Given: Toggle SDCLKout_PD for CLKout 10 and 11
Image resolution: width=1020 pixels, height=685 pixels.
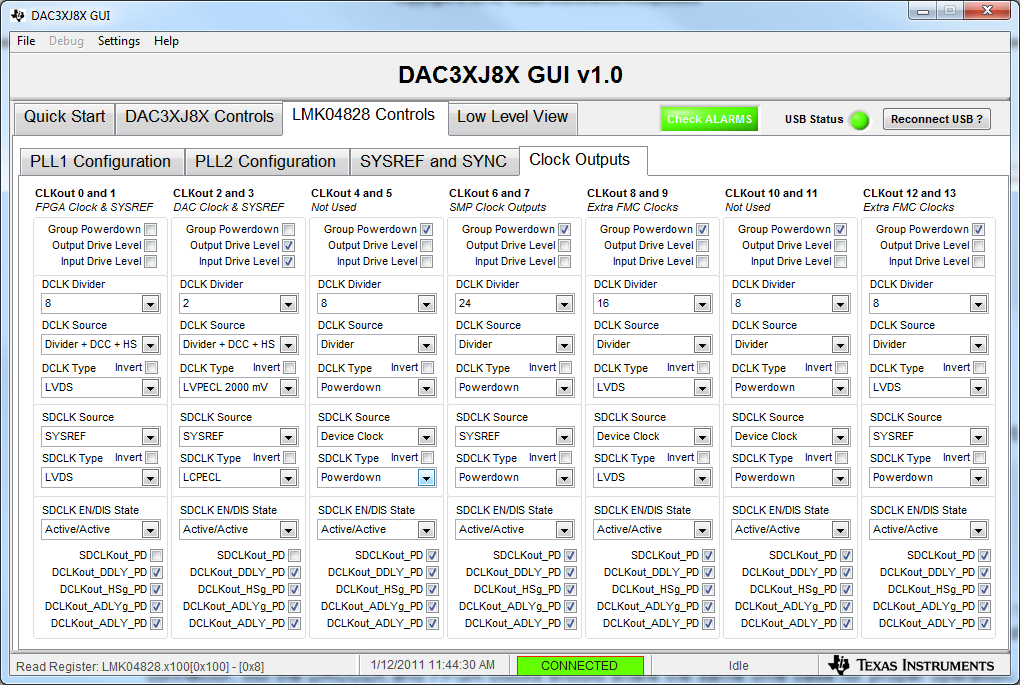Looking at the screenshot, I should point(847,556).
